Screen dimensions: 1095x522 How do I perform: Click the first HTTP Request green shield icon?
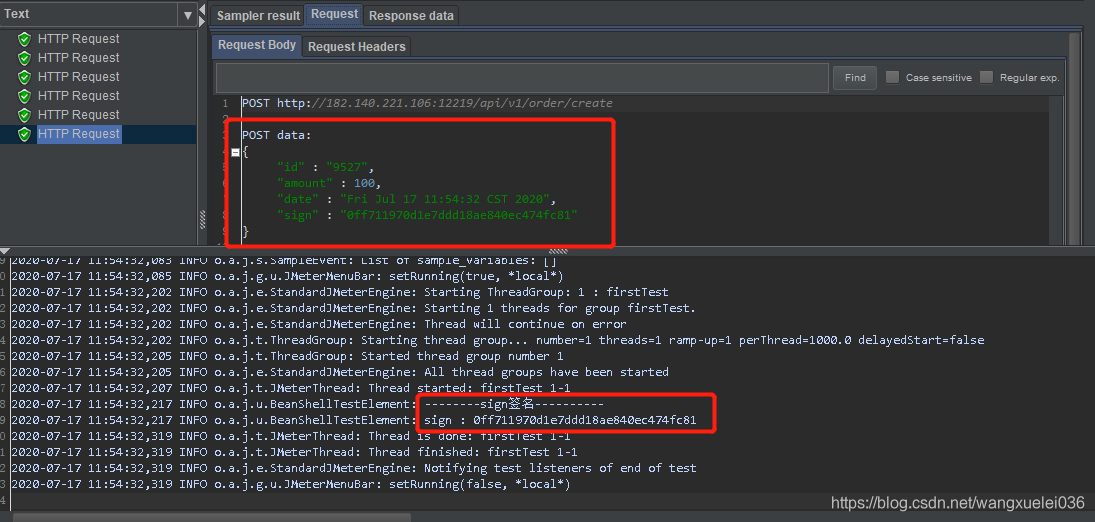pyautogui.click(x=25, y=39)
